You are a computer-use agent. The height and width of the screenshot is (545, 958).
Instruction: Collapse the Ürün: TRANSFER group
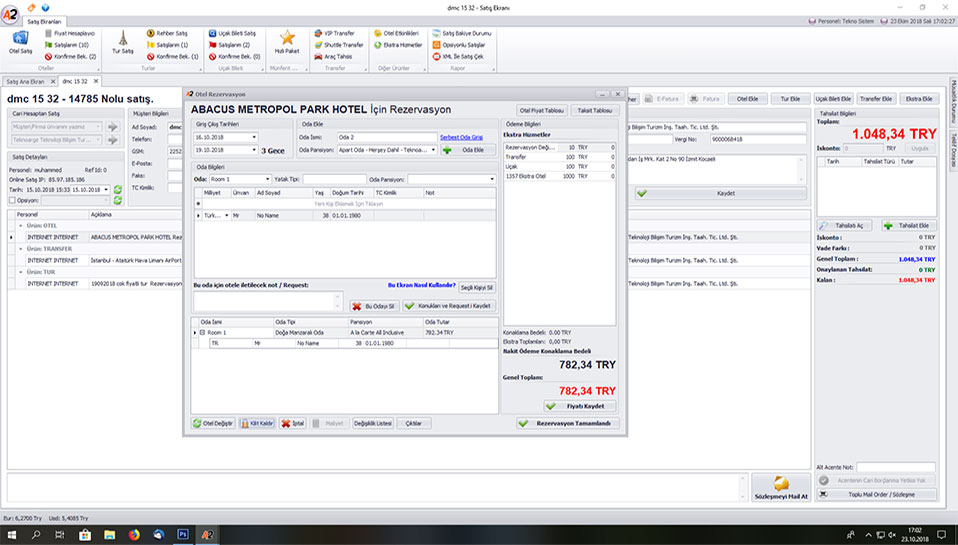(21, 249)
